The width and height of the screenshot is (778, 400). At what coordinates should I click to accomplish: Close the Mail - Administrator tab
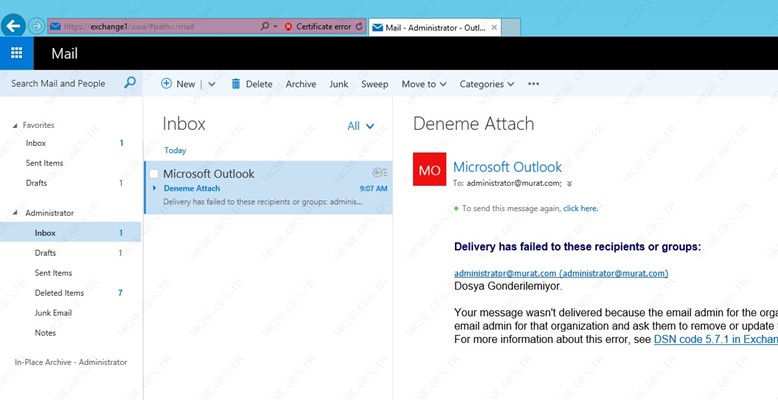494,28
